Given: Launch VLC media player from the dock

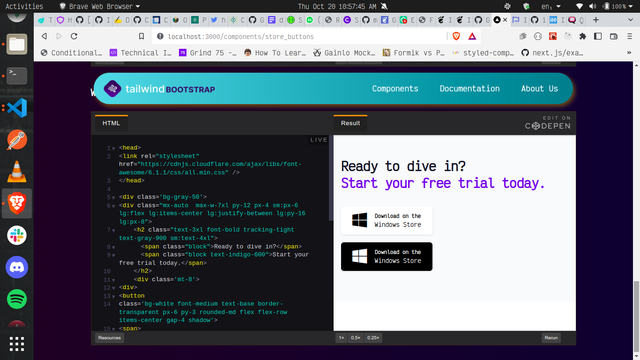Looking at the screenshot, I should coord(17,171).
